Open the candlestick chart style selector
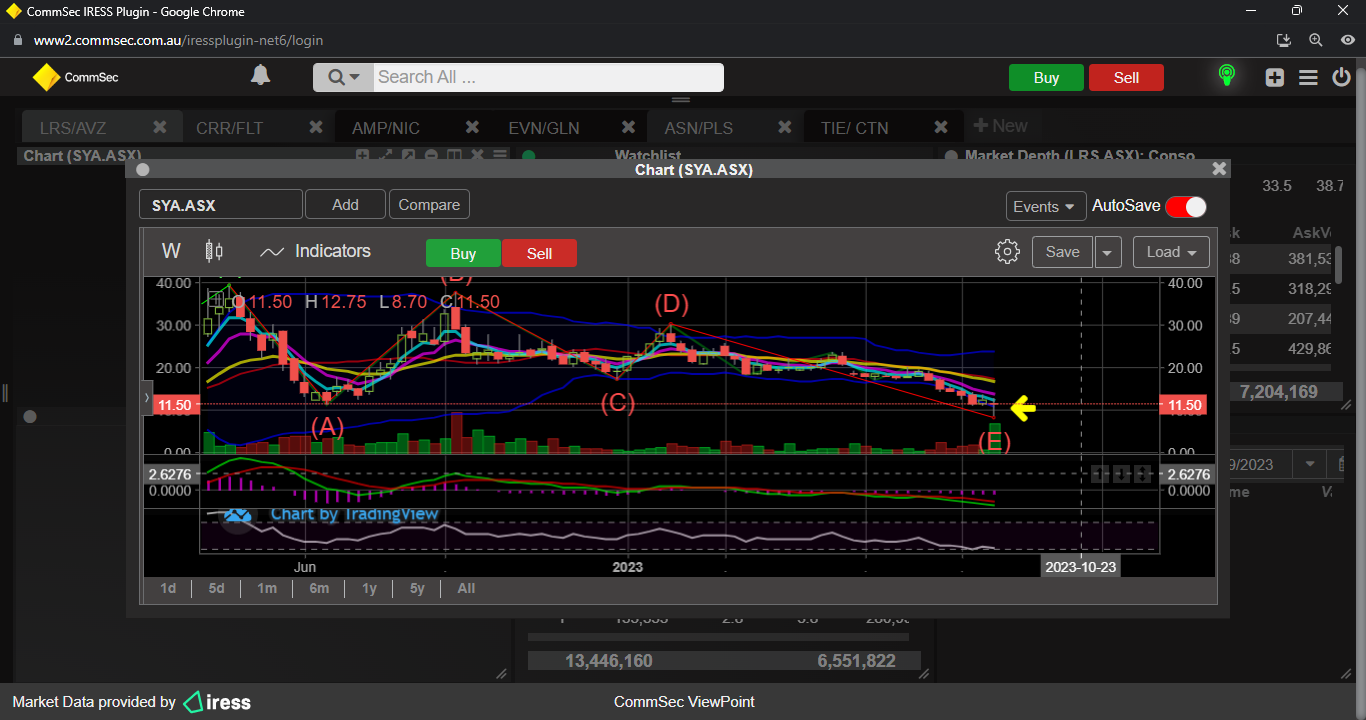The image size is (1366, 720). click(x=214, y=251)
